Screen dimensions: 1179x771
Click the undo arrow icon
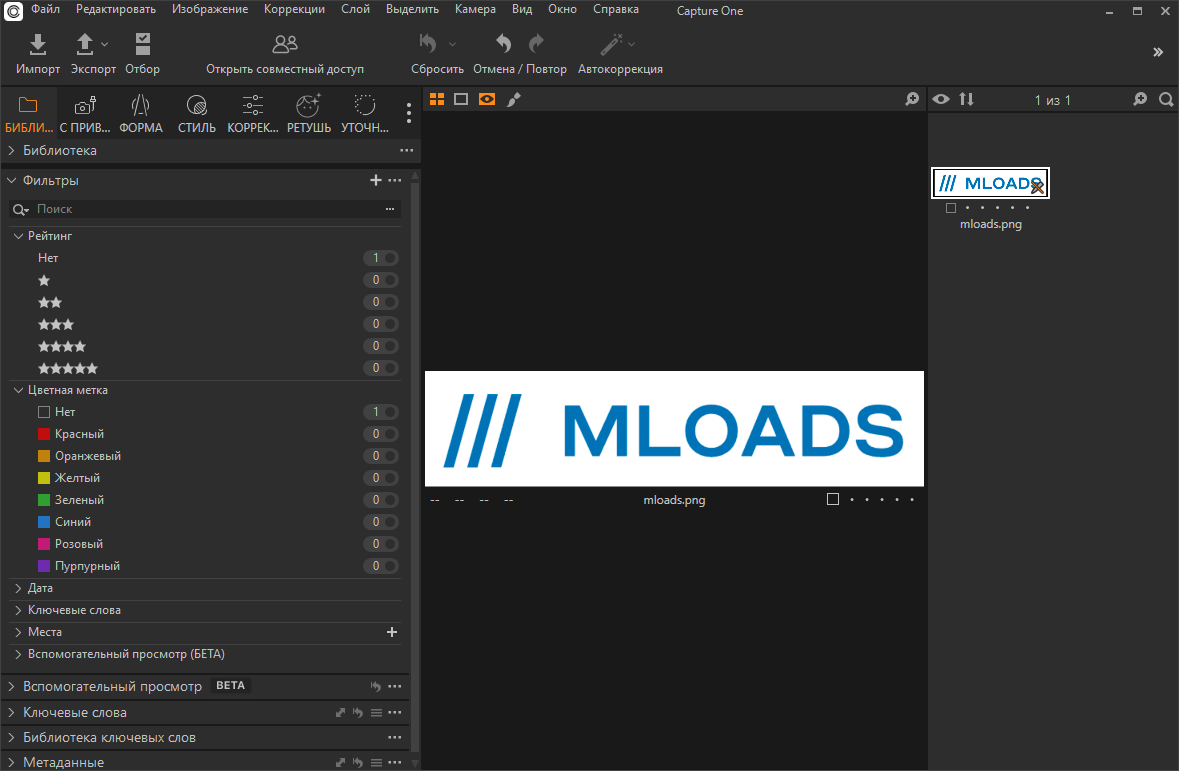(503, 44)
